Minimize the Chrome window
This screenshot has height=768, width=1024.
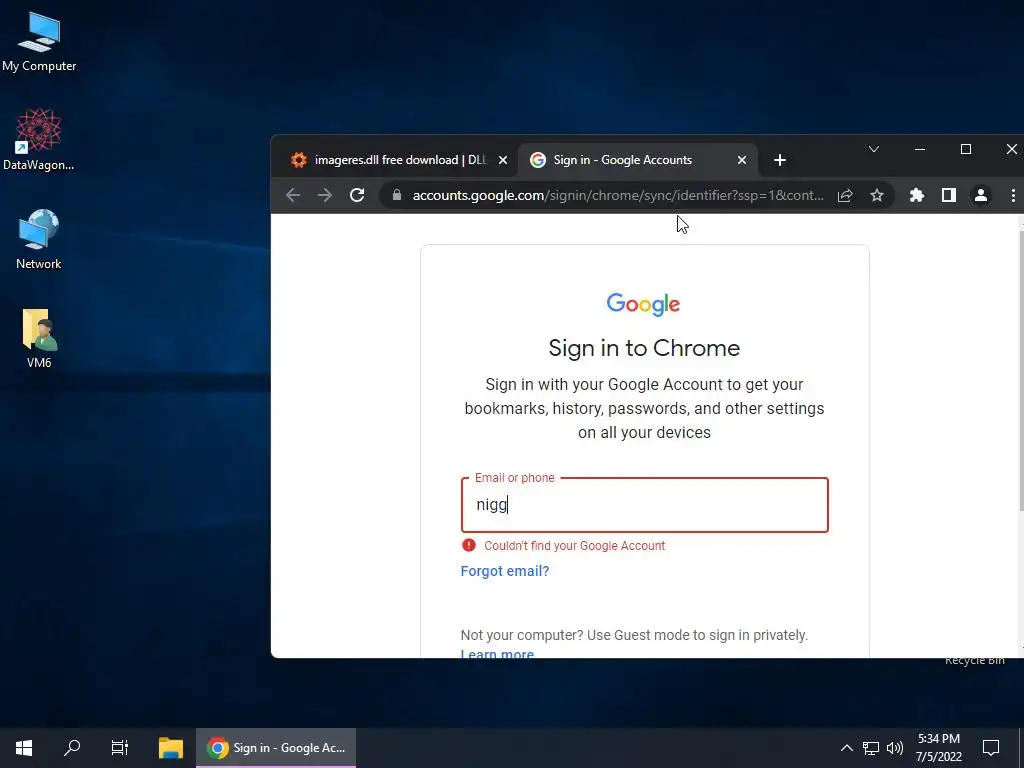click(920, 150)
